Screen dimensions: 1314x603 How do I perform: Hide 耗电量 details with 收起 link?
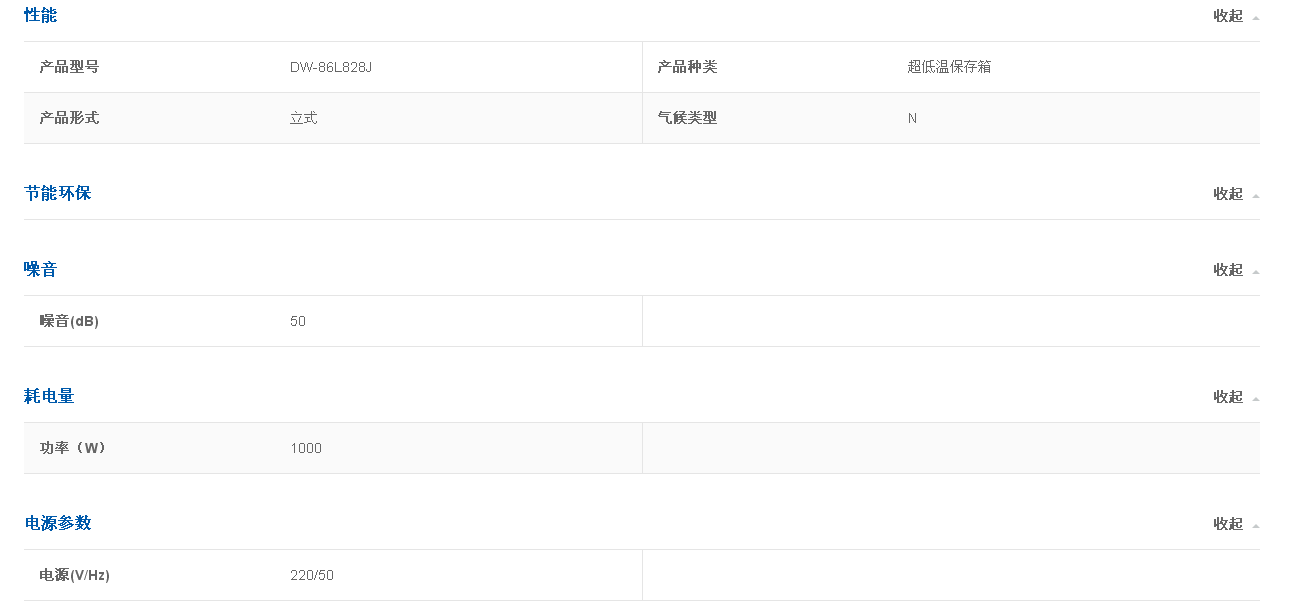coord(1227,397)
